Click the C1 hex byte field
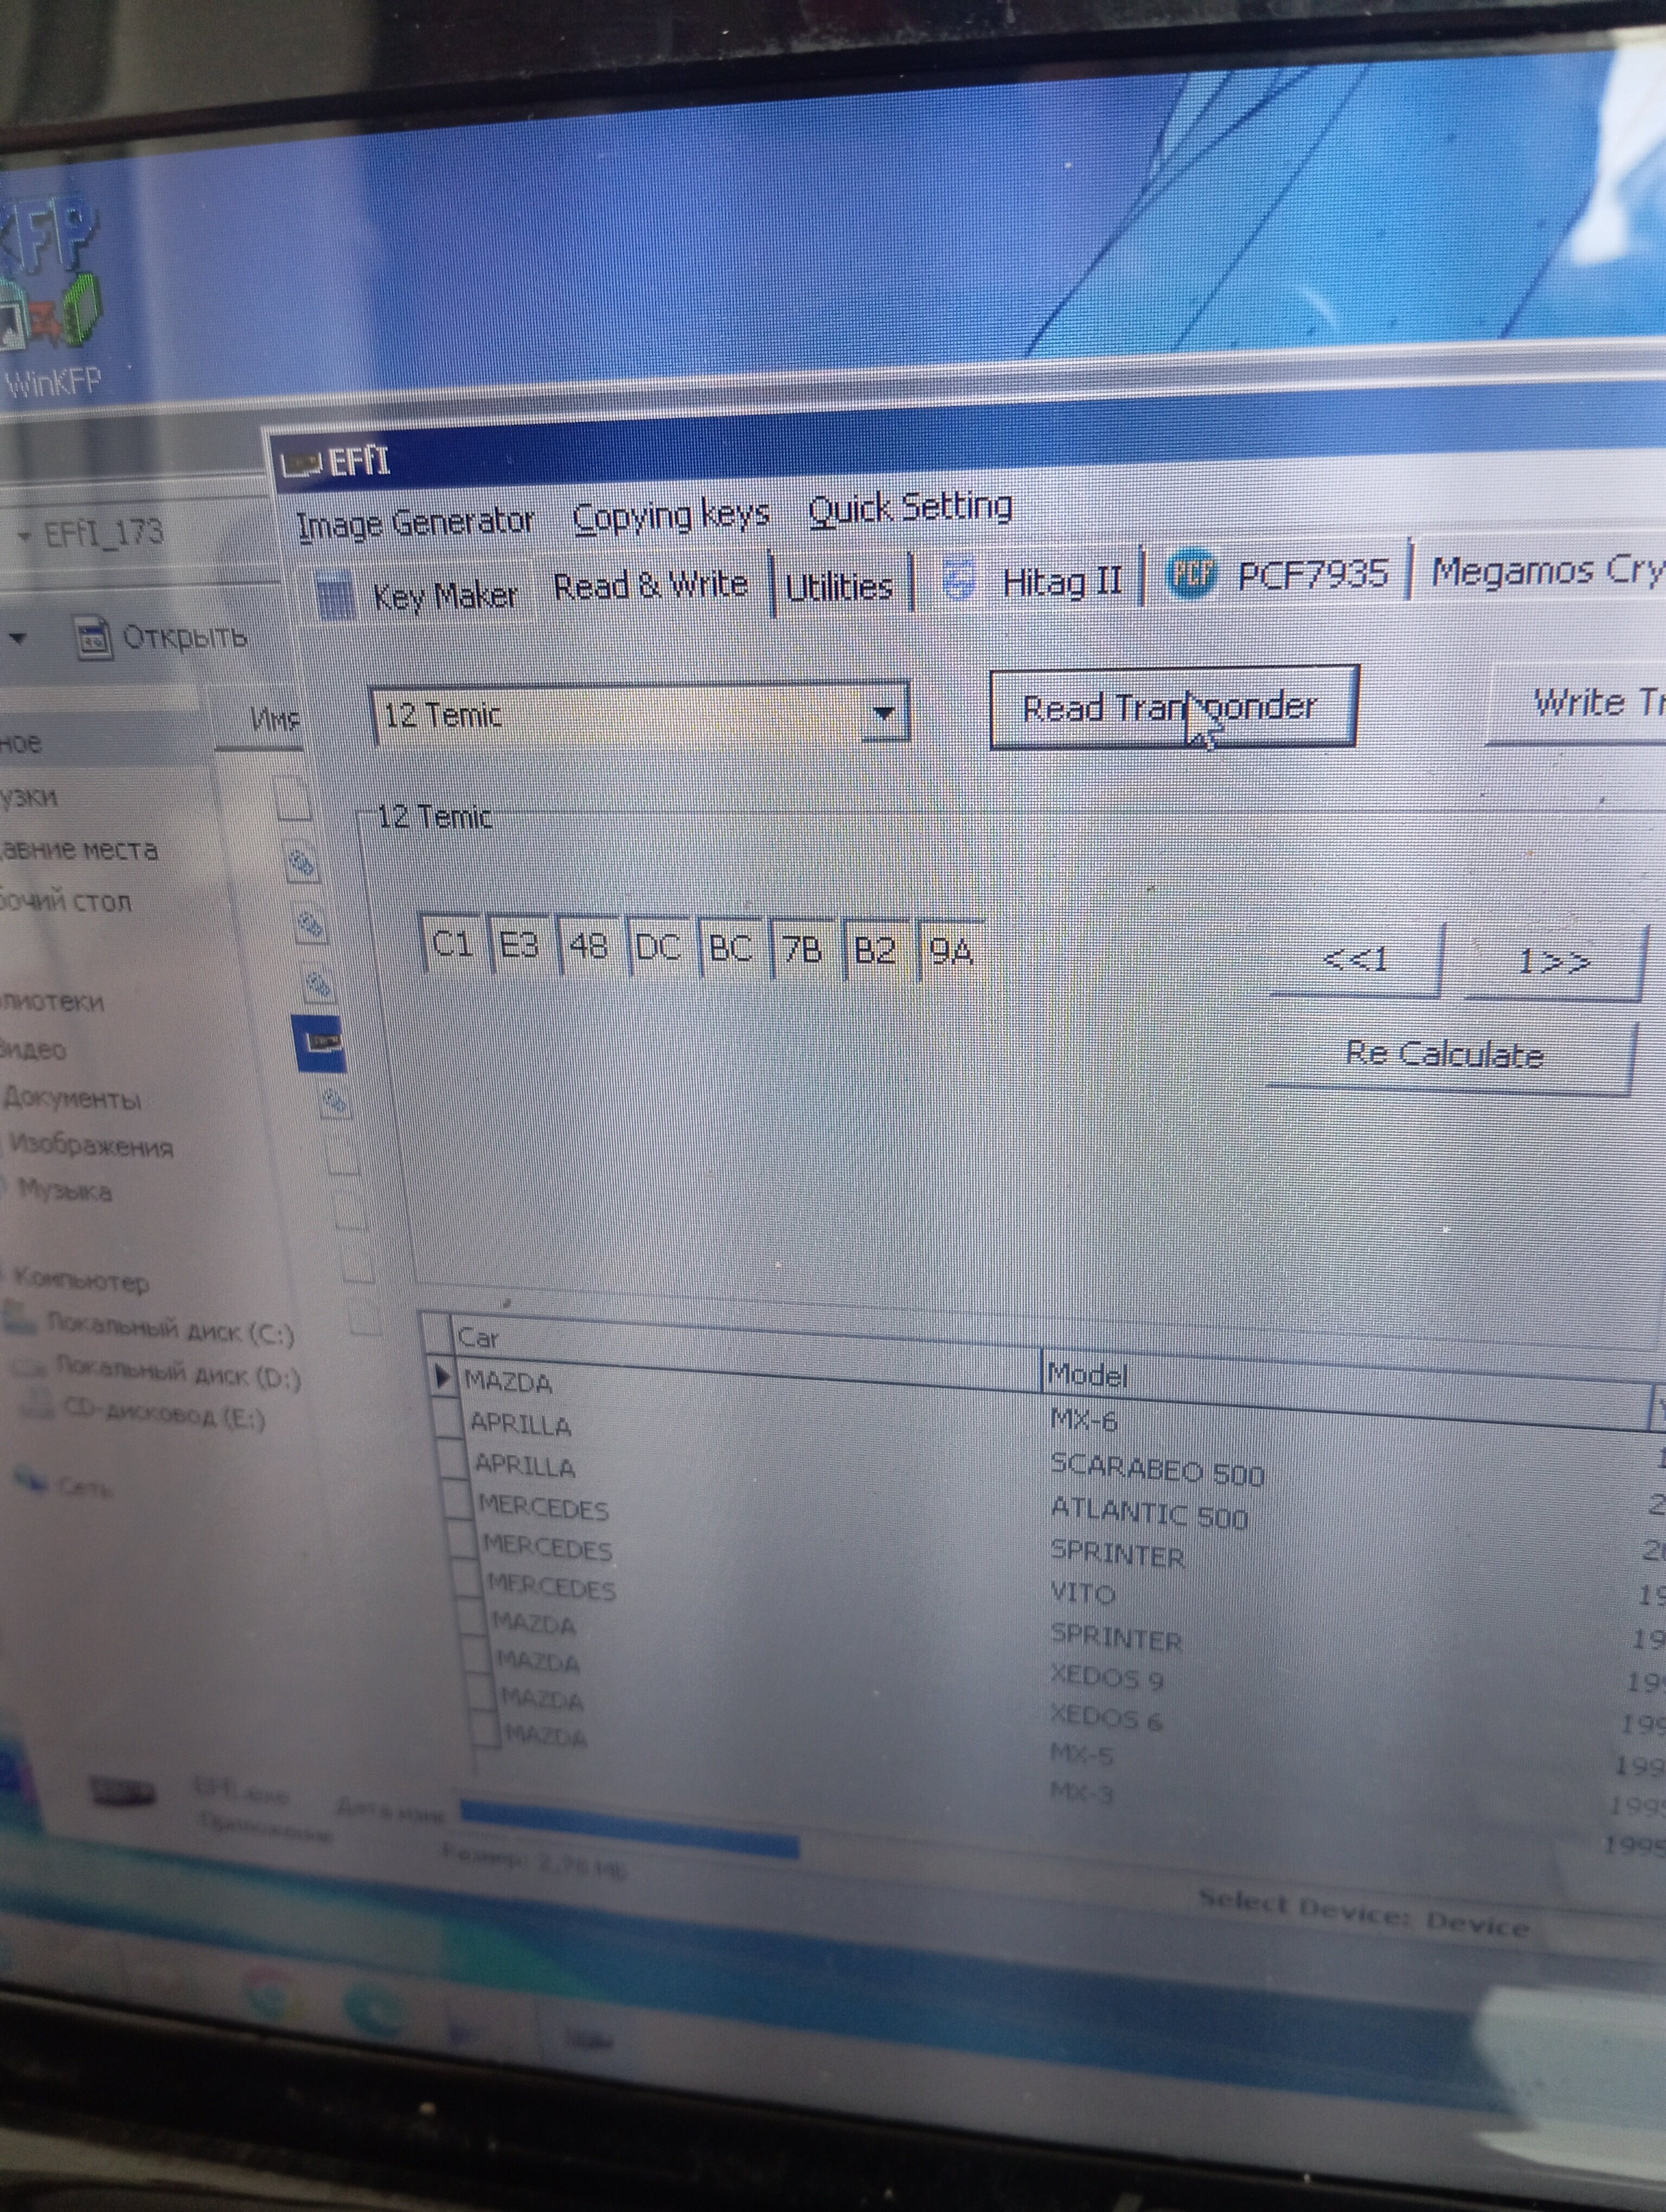1666x2212 pixels. (452, 944)
